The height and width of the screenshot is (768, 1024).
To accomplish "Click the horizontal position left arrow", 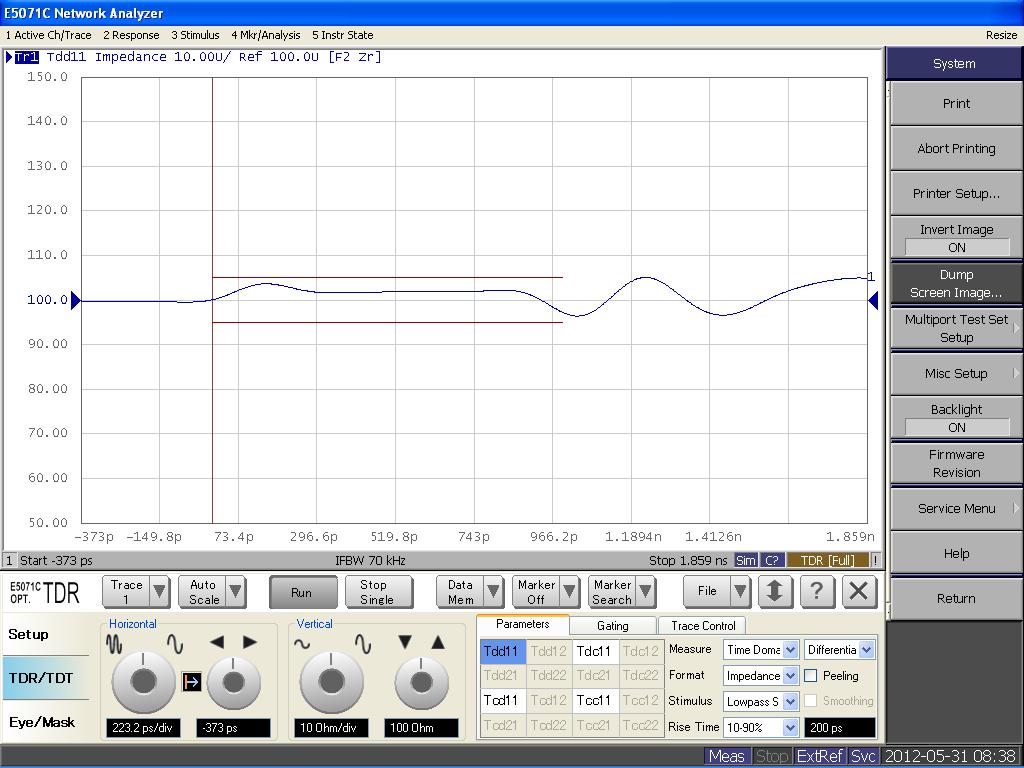I will coord(217,642).
